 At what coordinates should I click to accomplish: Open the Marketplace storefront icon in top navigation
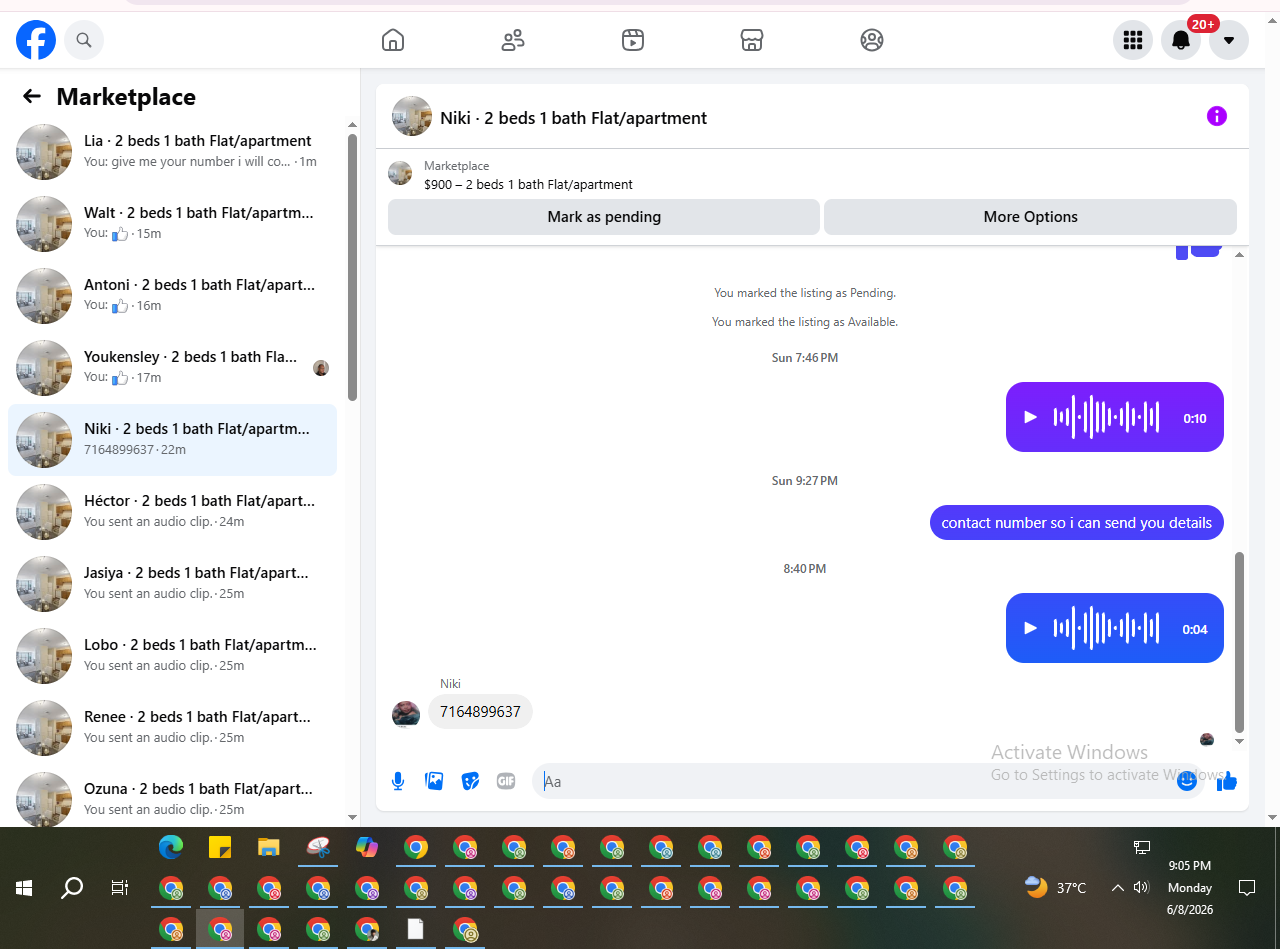(752, 40)
